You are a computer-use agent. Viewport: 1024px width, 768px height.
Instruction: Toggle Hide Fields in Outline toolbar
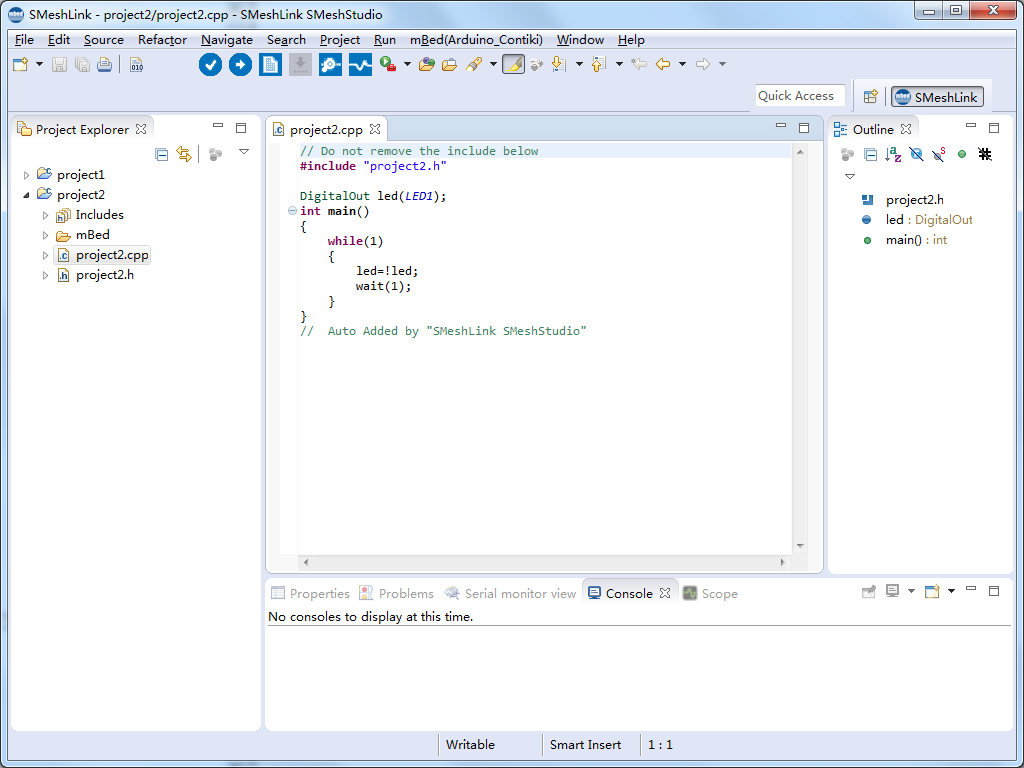[x=916, y=154]
